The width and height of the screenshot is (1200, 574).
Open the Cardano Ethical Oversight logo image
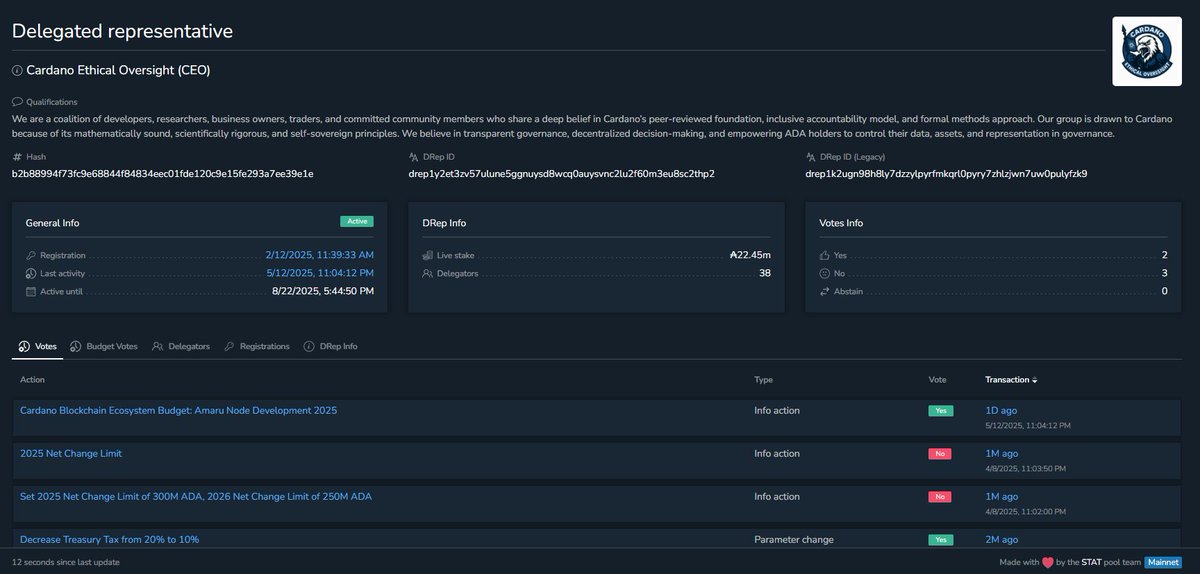[1147, 50]
